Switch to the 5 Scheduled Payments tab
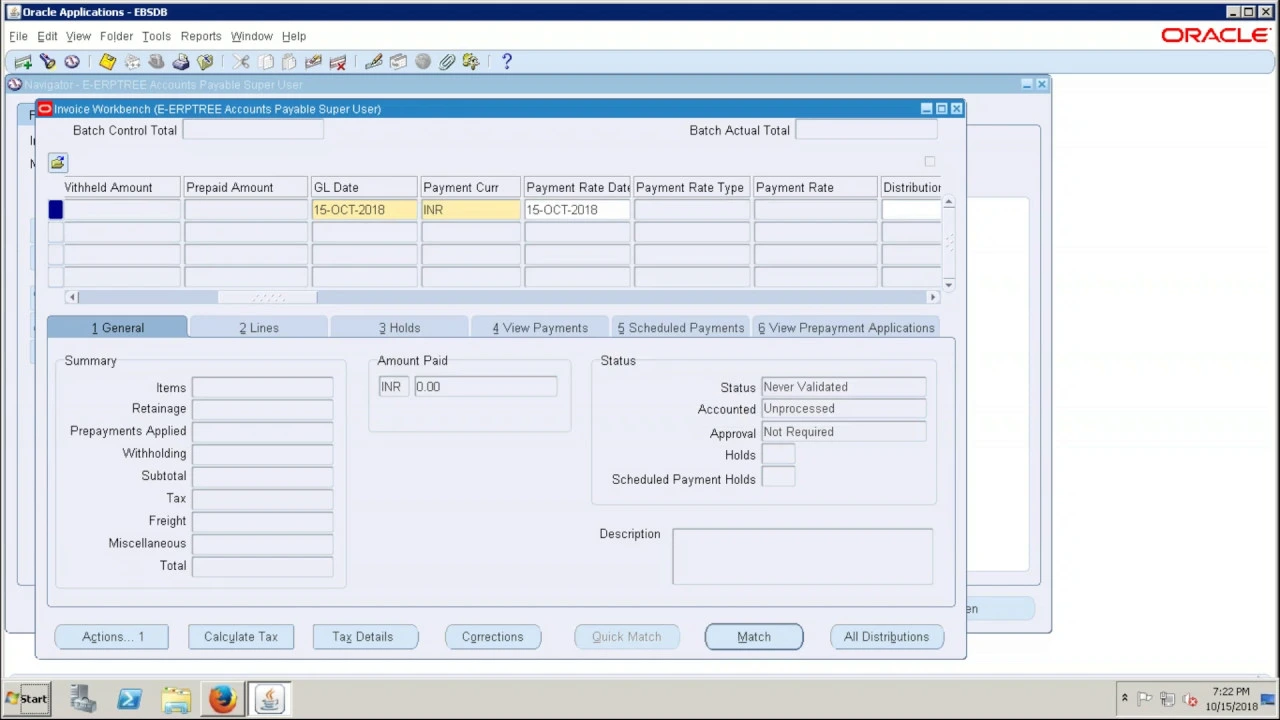Image resolution: width=1280 pixels, height=720 pixels. (x=681, y=328)
